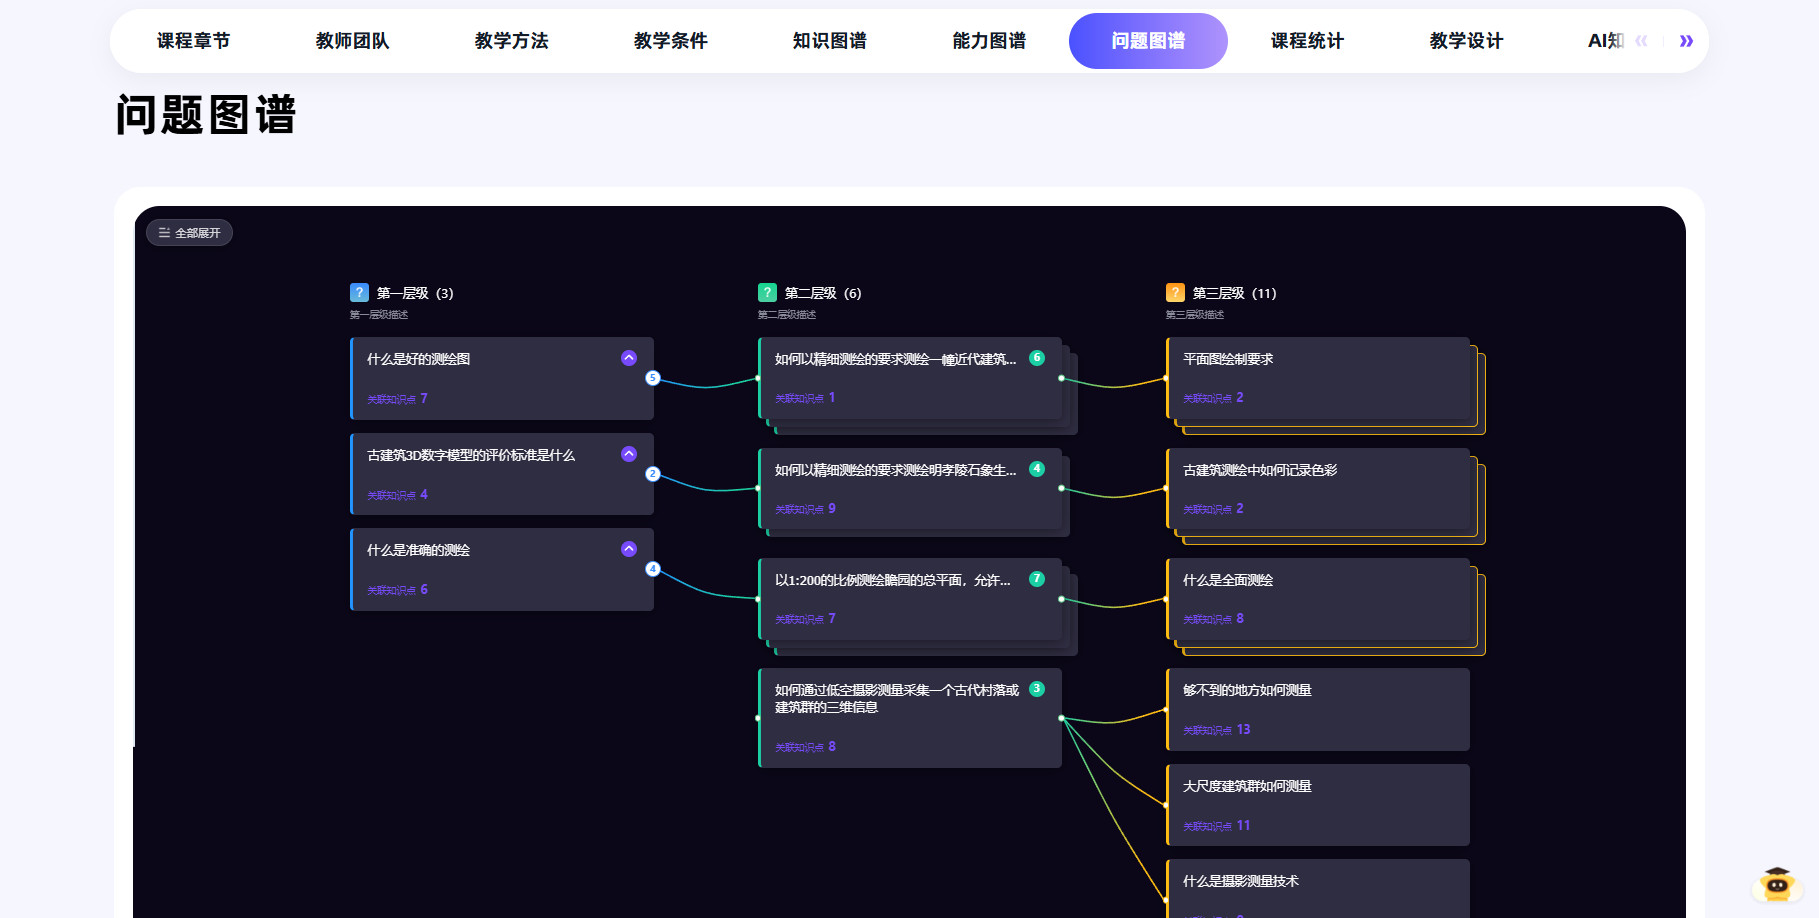This screenshot has height=918, width=1819.
Task: Click the orange question icon beside 第三层级
Action: pos(1175,293)
